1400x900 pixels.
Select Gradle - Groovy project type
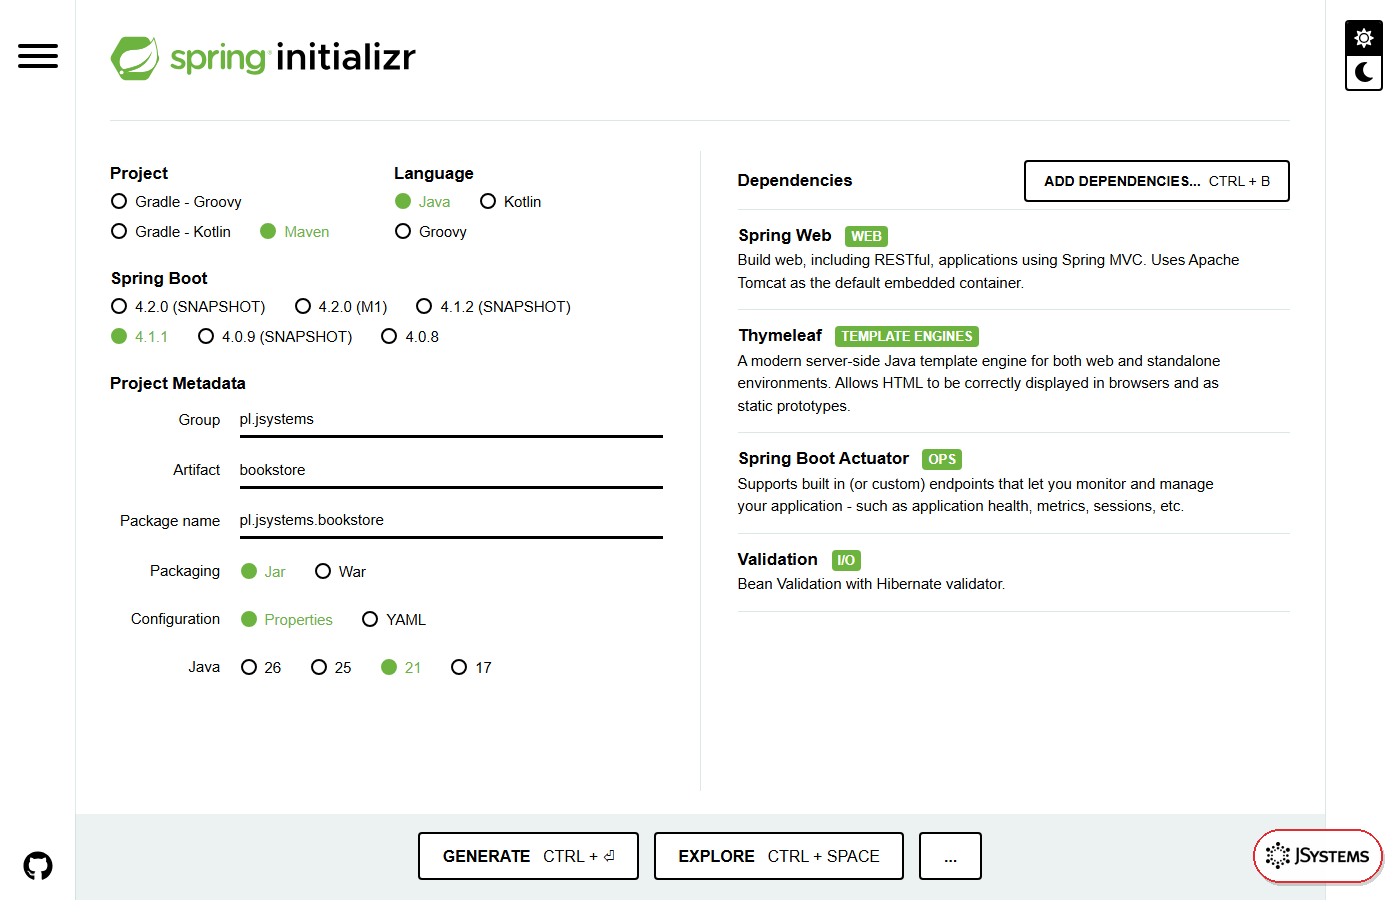177,202
